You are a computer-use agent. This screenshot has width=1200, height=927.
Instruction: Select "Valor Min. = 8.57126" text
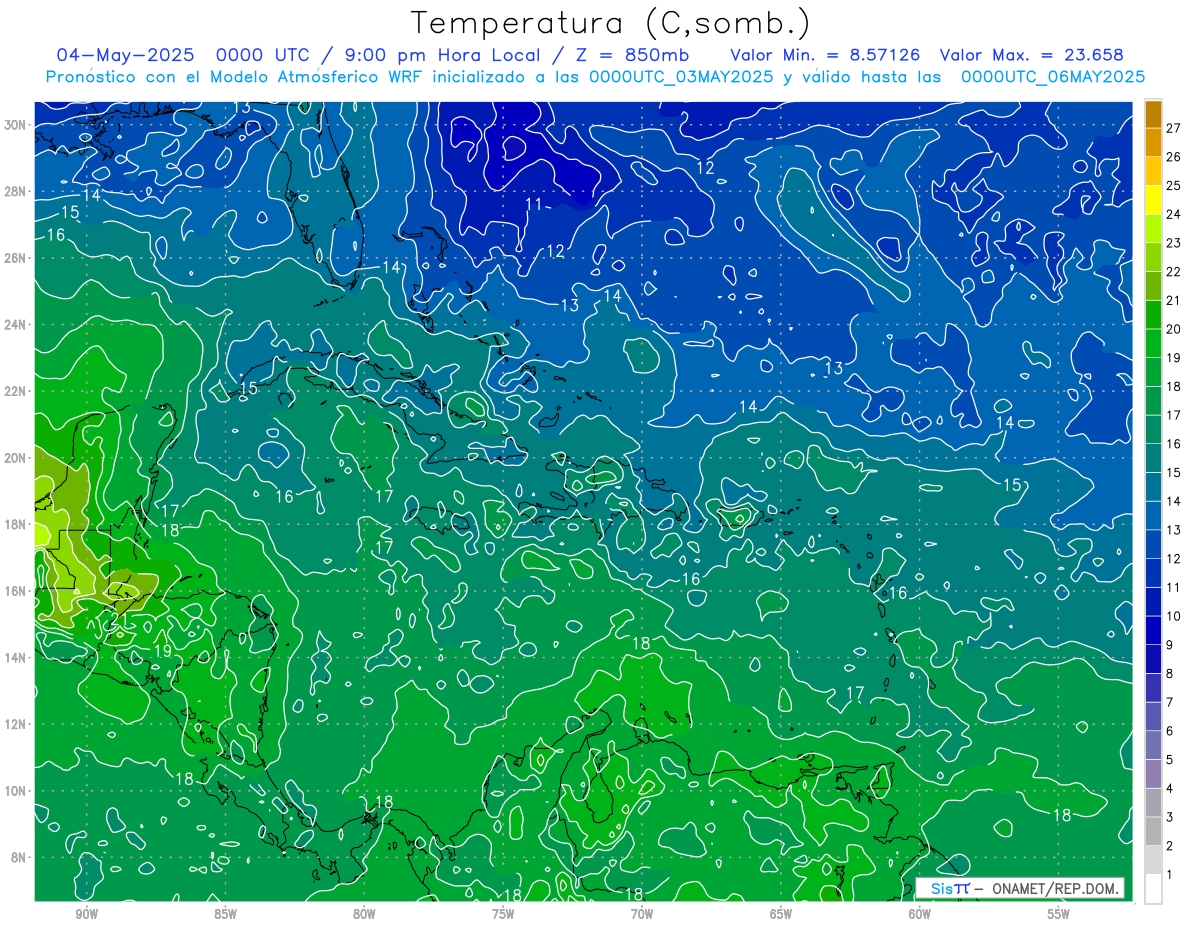tap(826, 55)
